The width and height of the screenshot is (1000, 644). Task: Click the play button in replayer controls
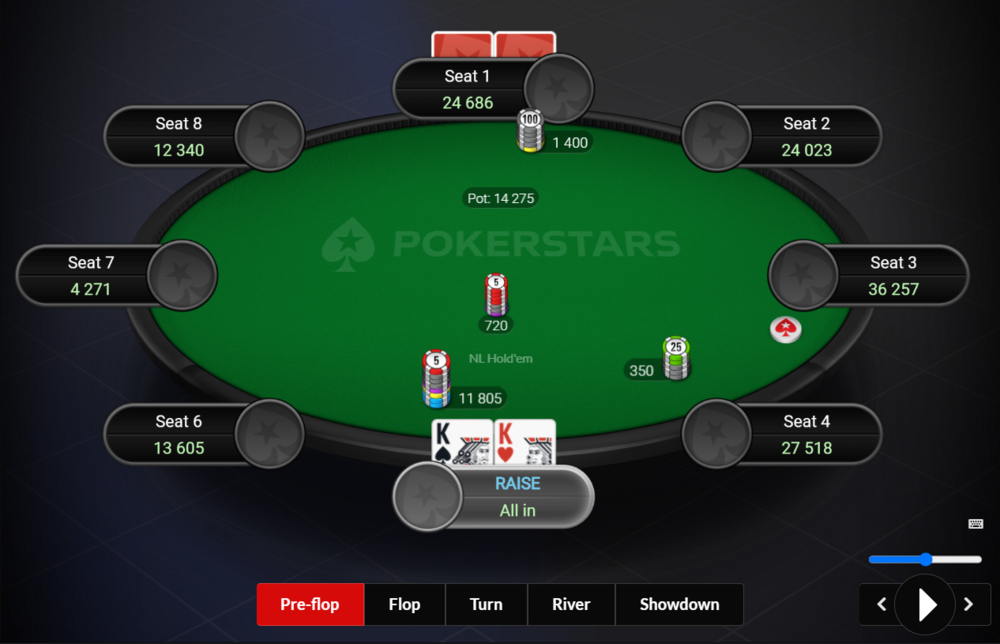(925, 604)
